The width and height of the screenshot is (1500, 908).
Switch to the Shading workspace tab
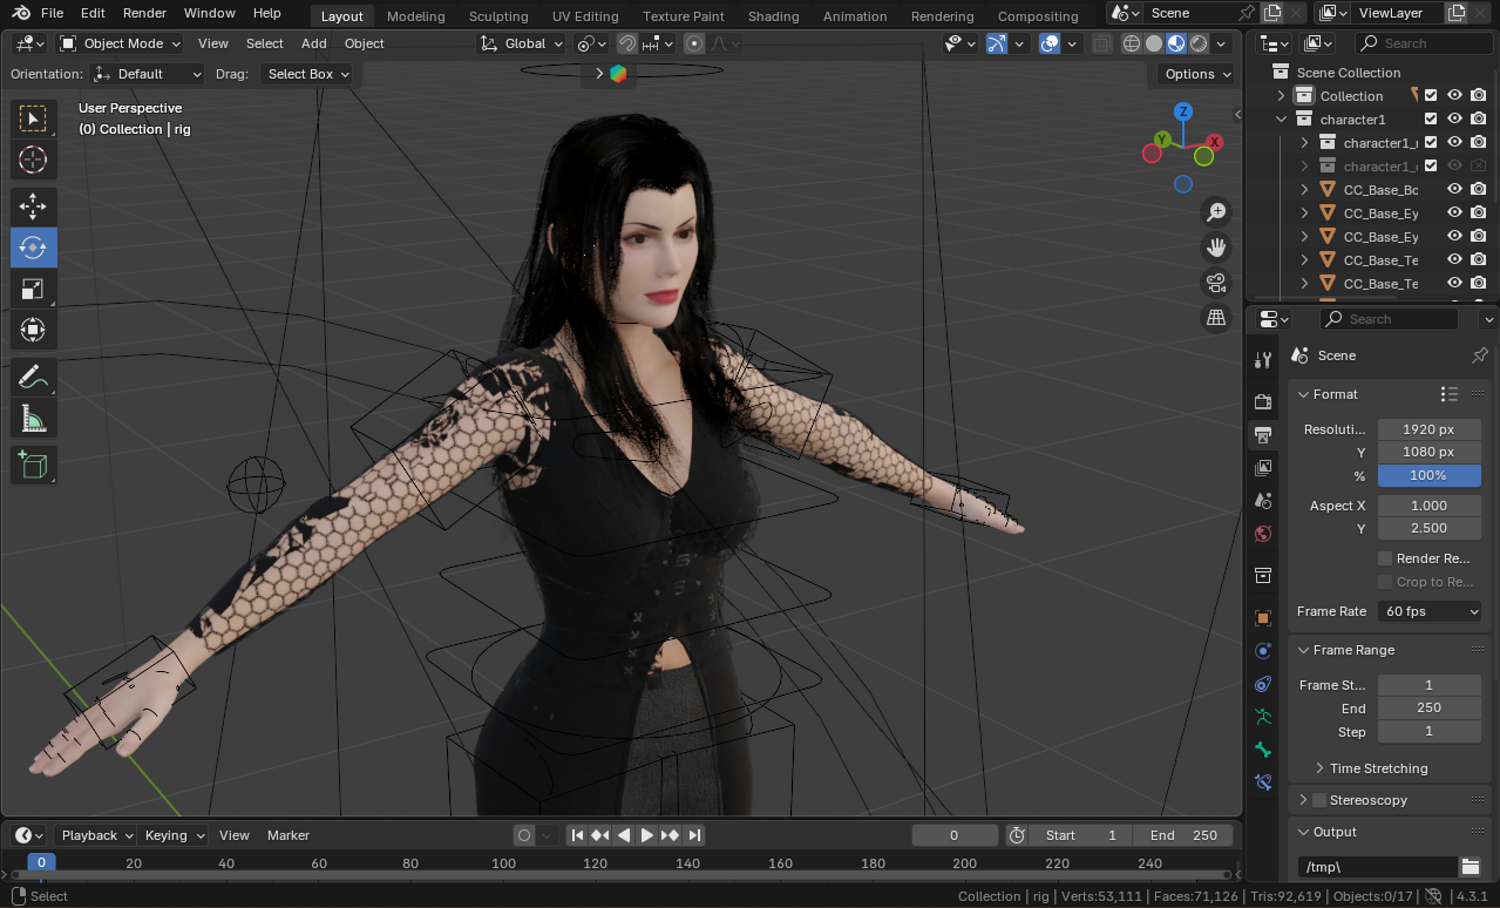point(774,16)
